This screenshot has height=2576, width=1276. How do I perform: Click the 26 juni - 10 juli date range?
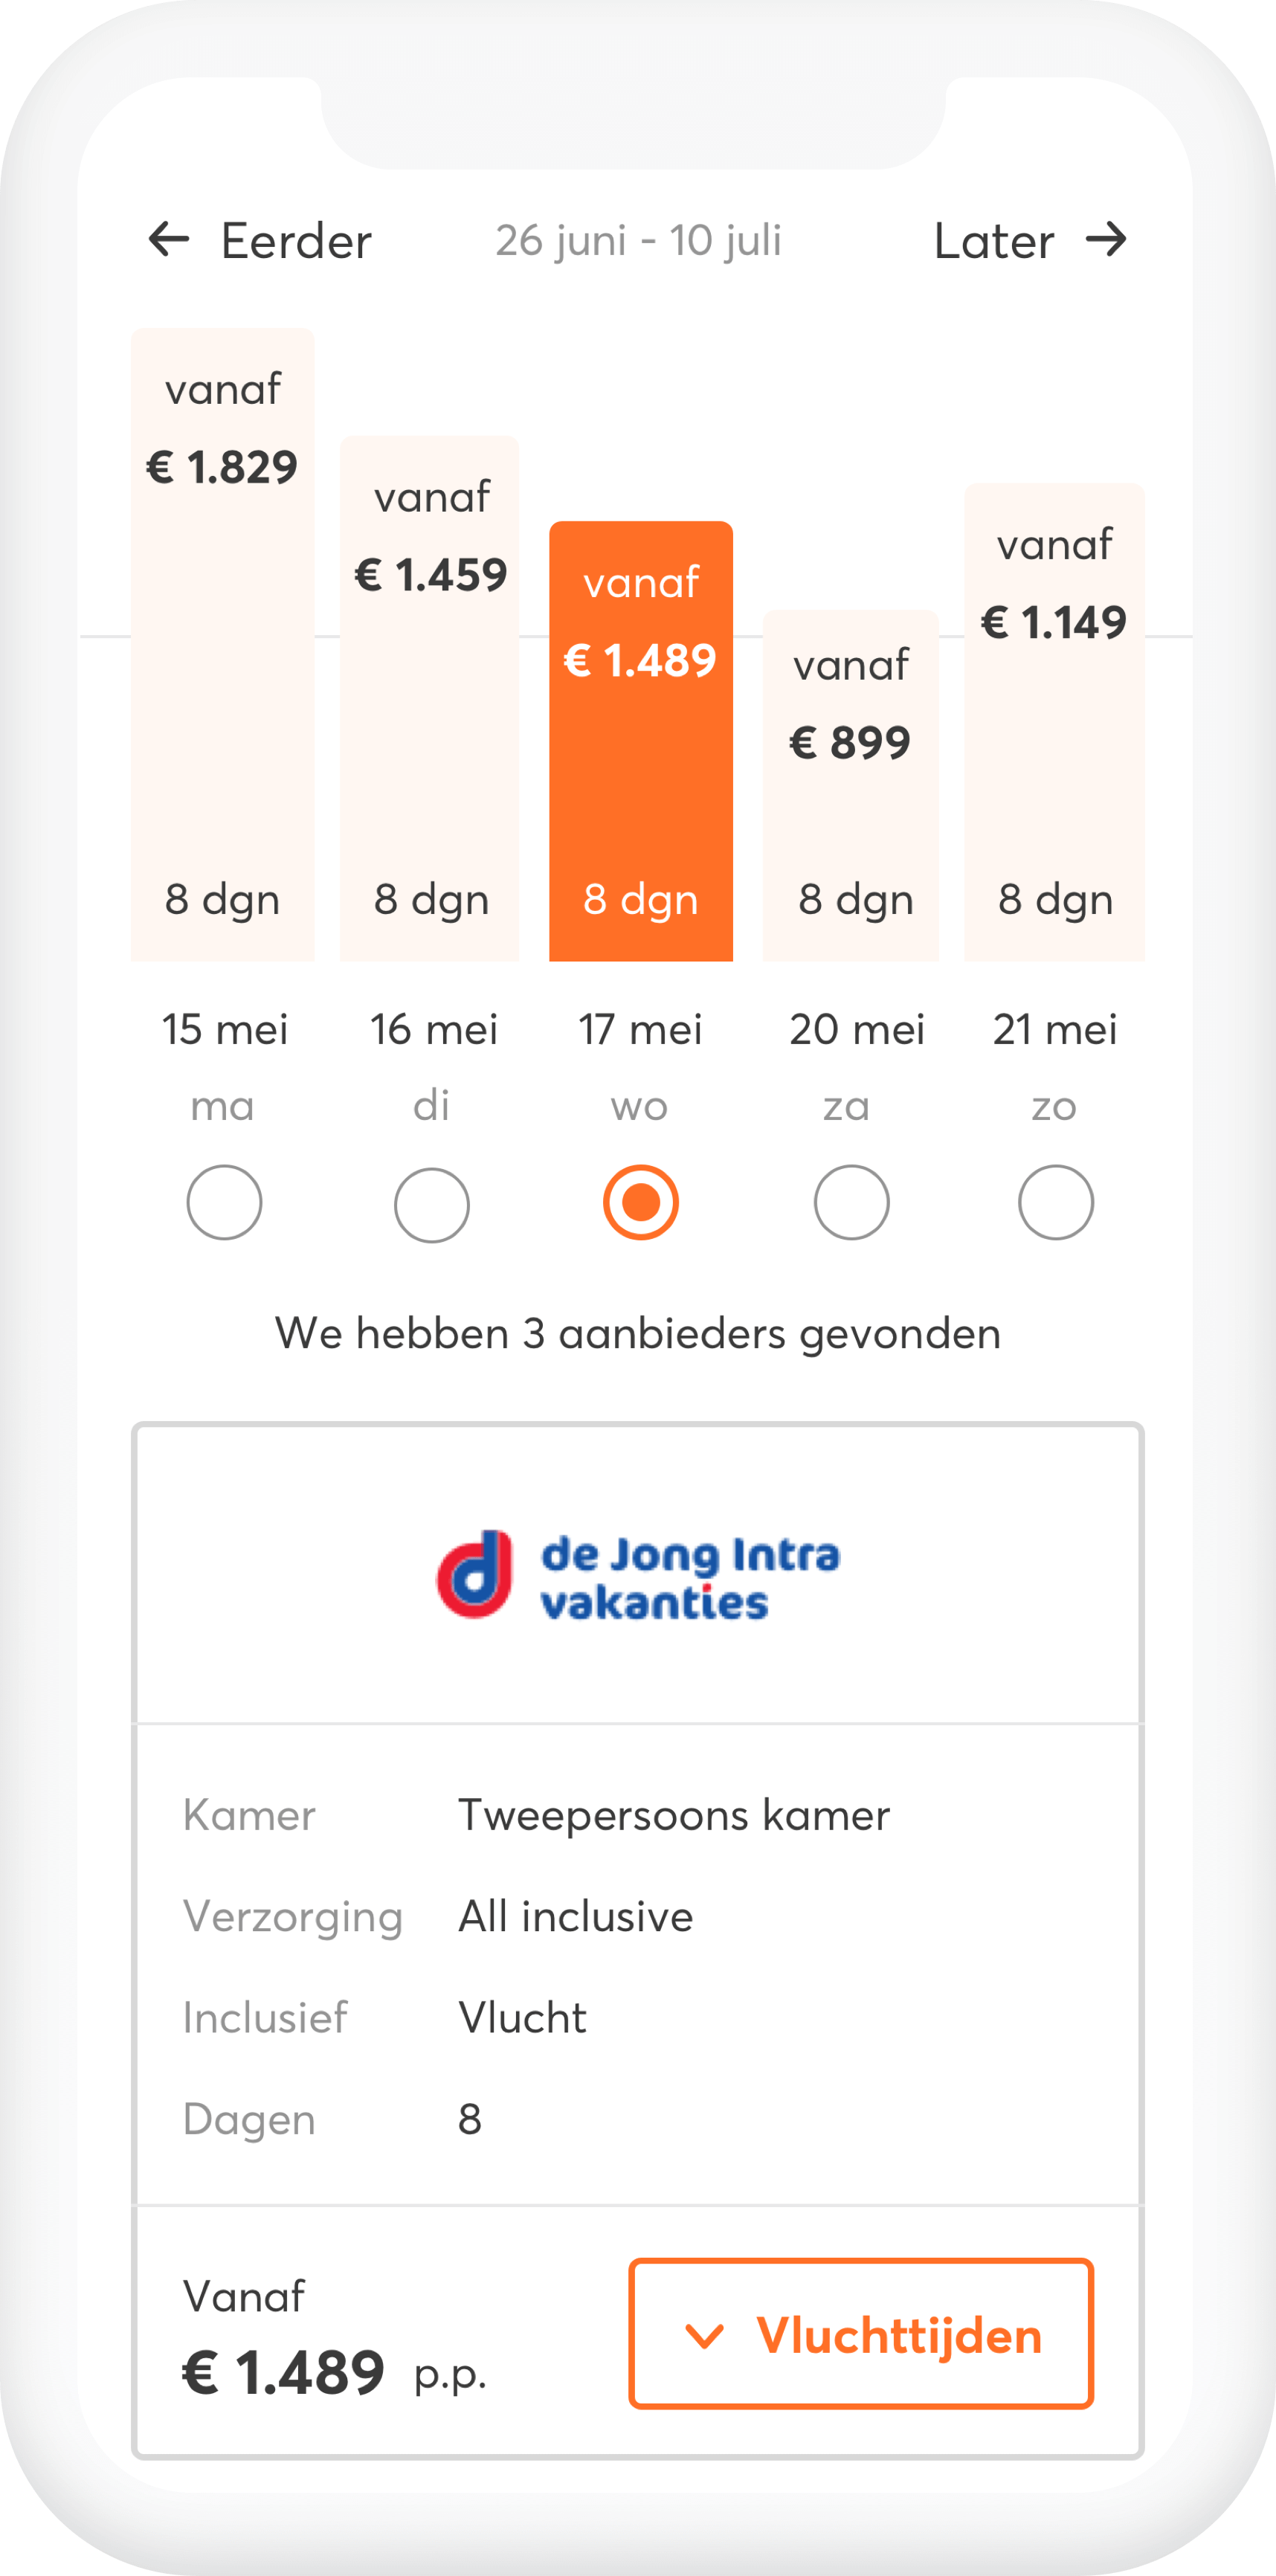638,241
